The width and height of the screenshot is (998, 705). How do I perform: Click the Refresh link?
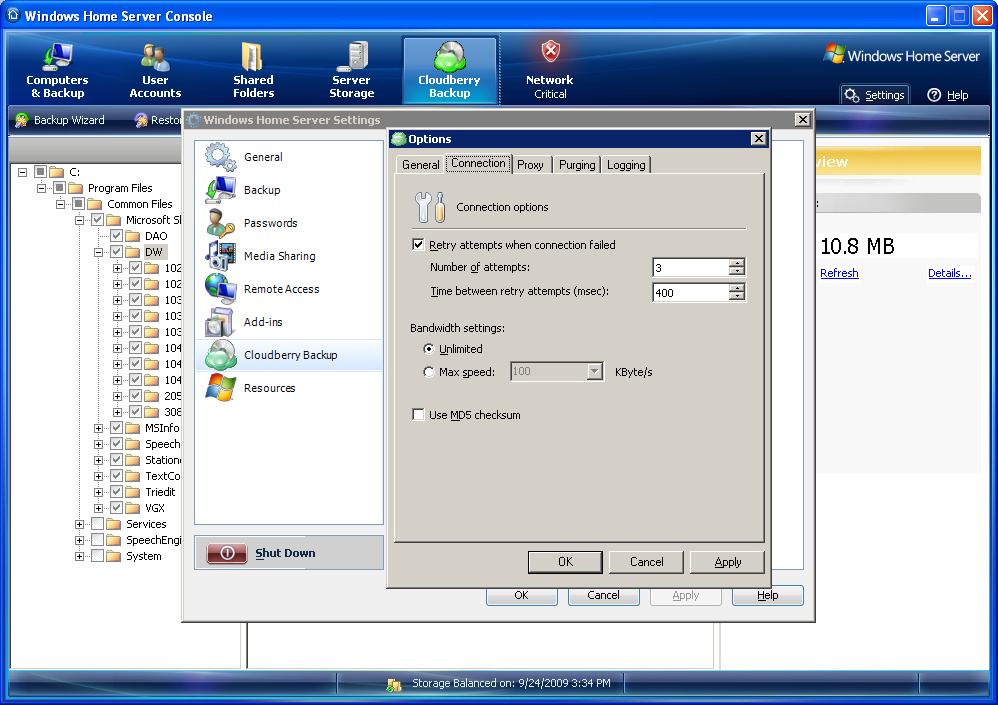coord(839,273)
